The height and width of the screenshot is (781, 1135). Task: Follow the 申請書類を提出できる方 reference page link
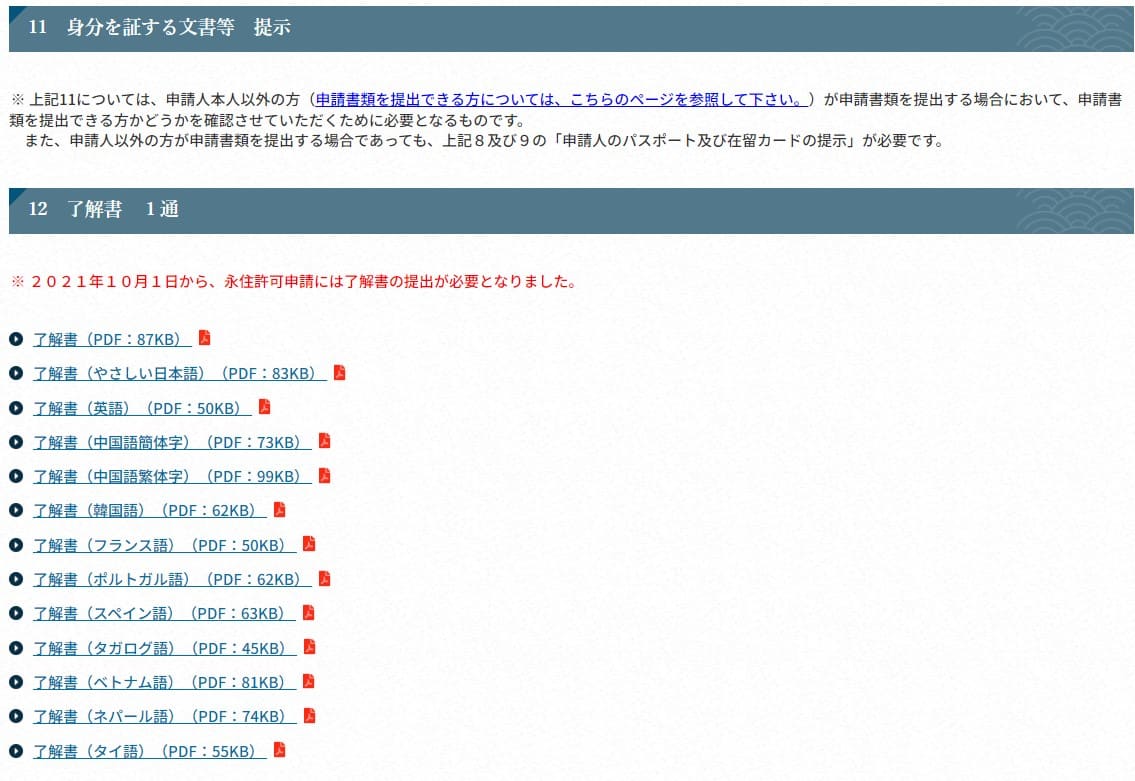click(562, 99)
